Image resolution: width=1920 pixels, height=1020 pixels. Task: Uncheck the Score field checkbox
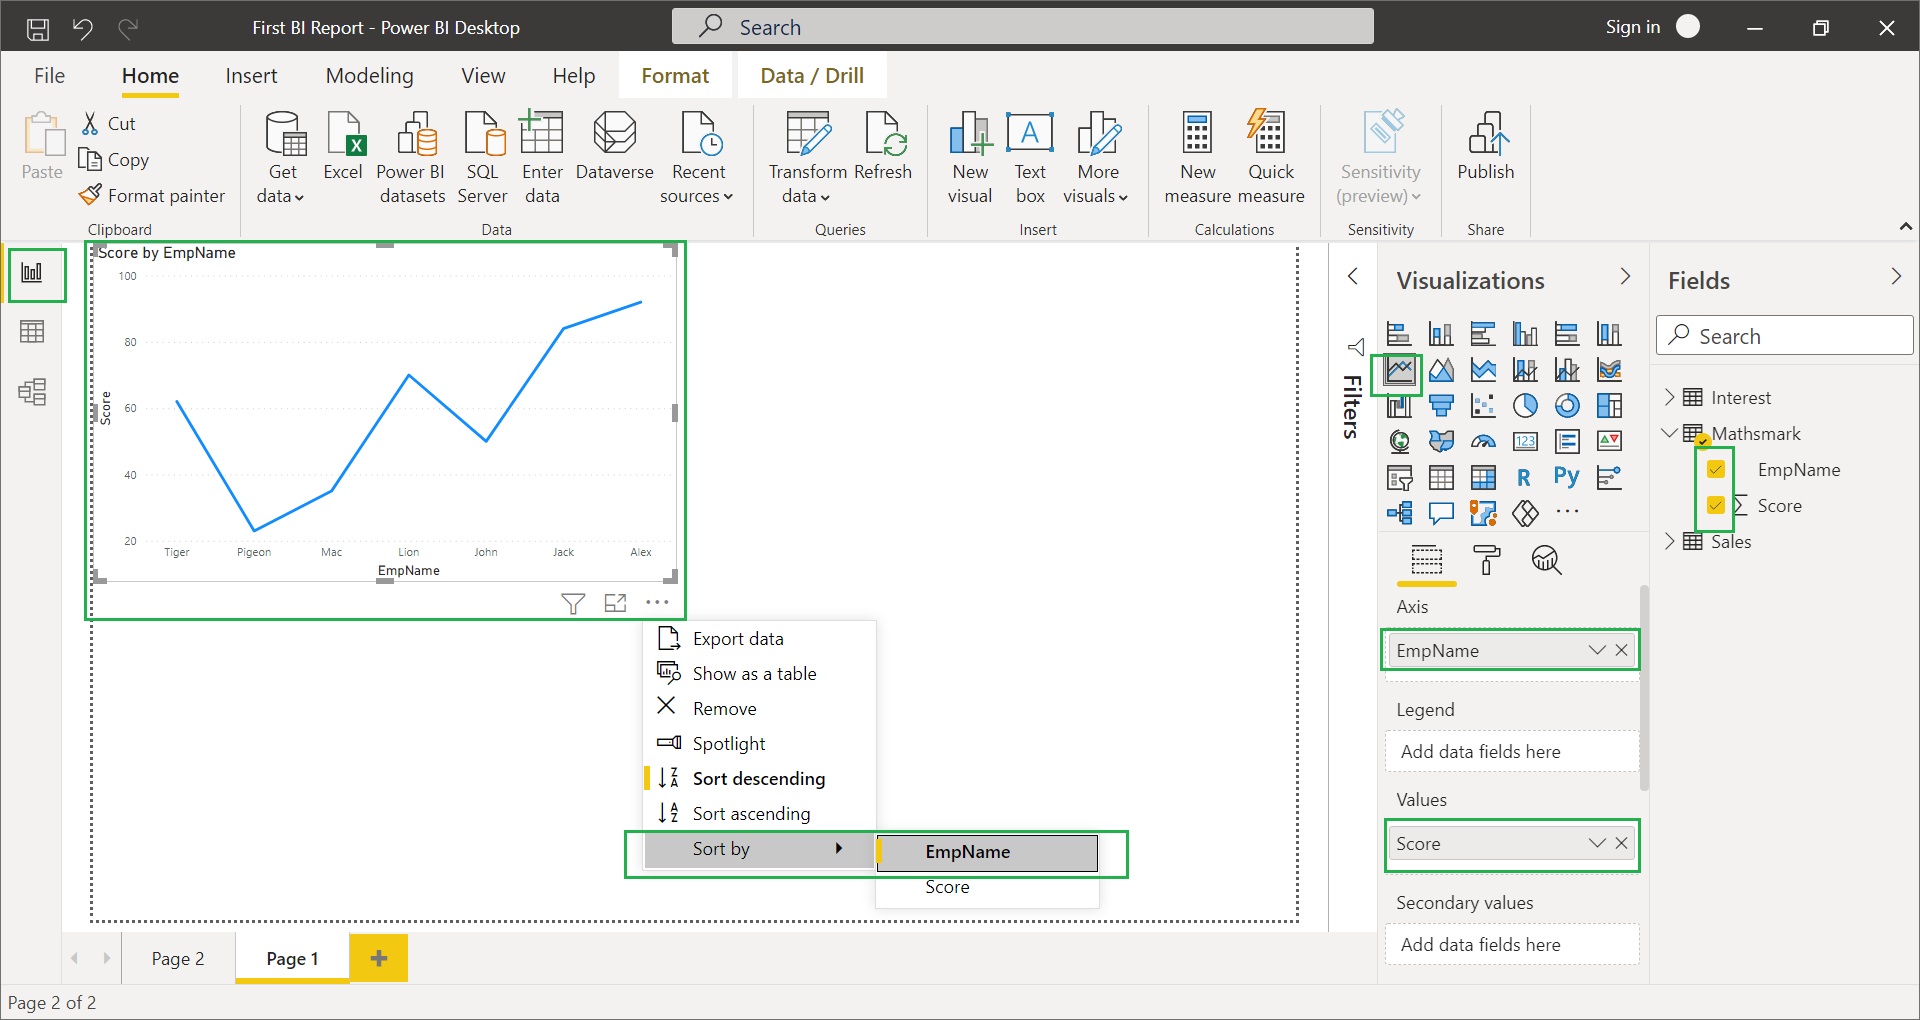coord(1716,506)
